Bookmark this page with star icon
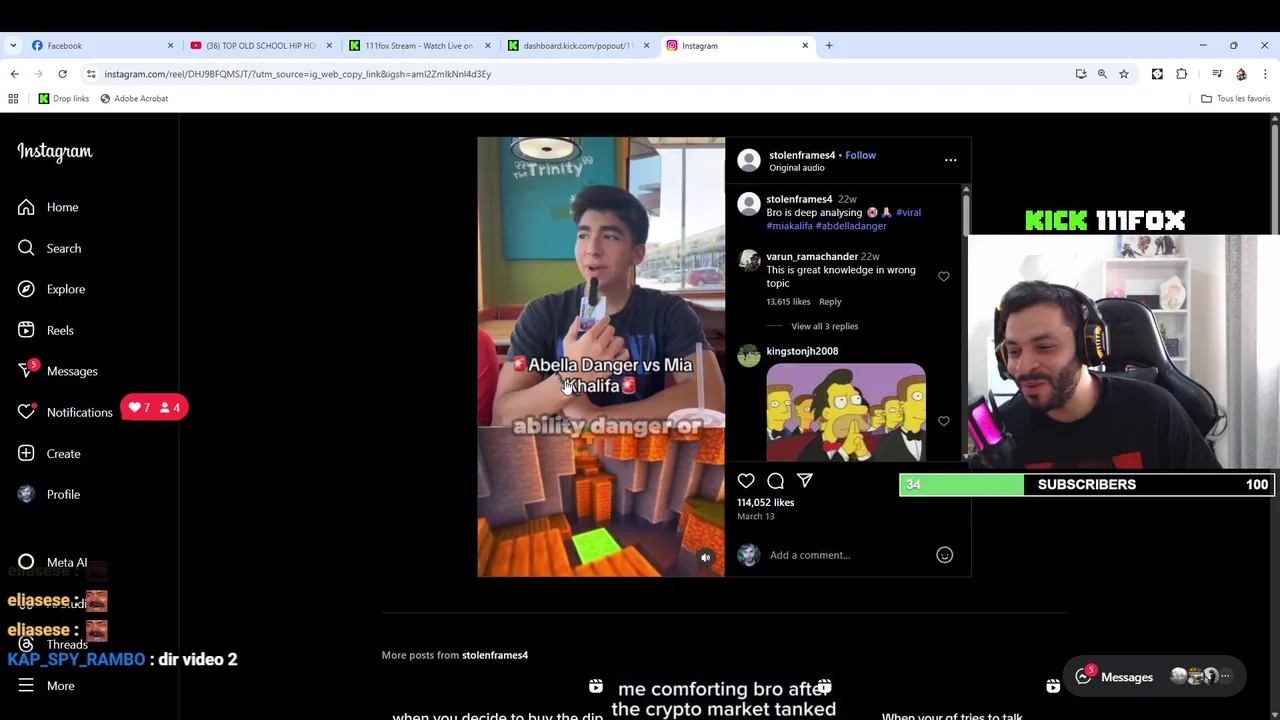 click(1124, 74)
